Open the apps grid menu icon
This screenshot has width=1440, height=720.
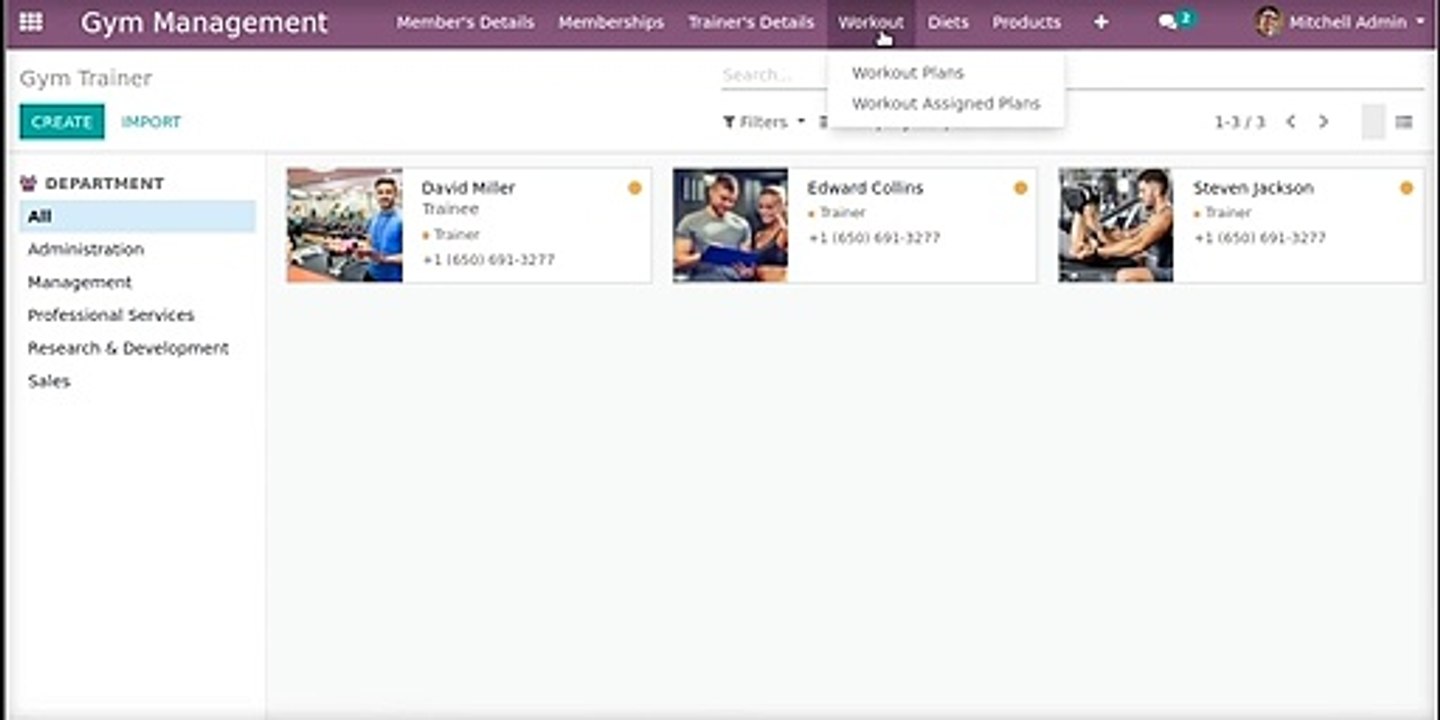(31, 21)
